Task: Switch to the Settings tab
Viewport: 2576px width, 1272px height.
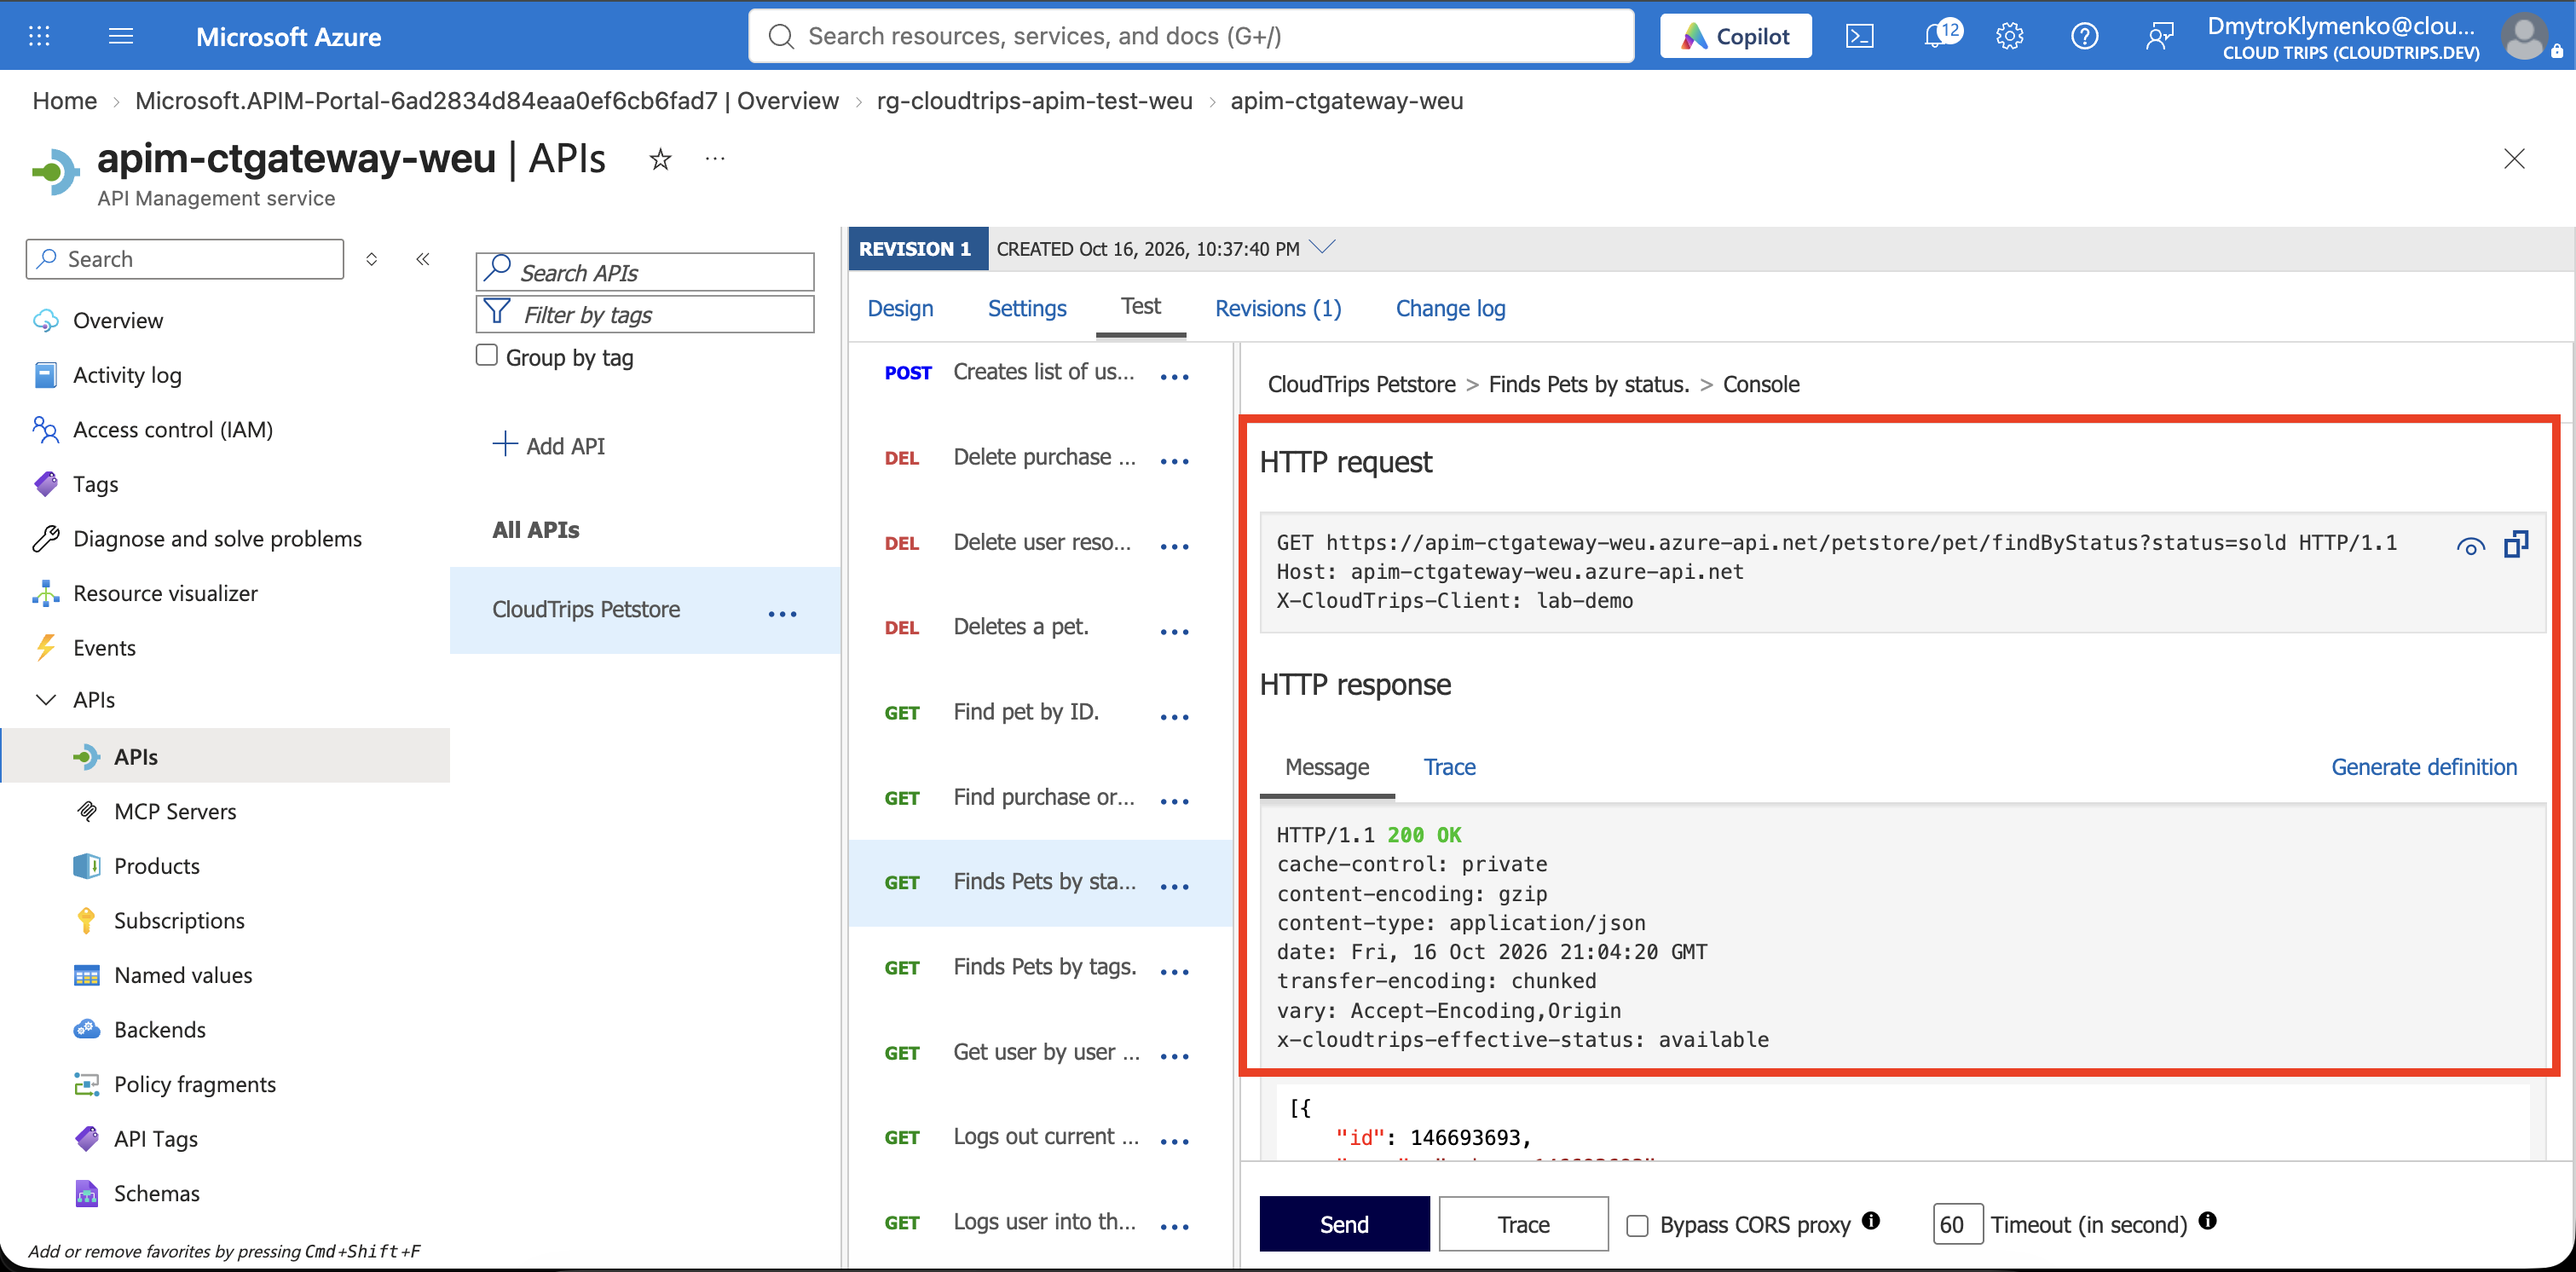Action: pyautogui.click(x=1027, y=308)
